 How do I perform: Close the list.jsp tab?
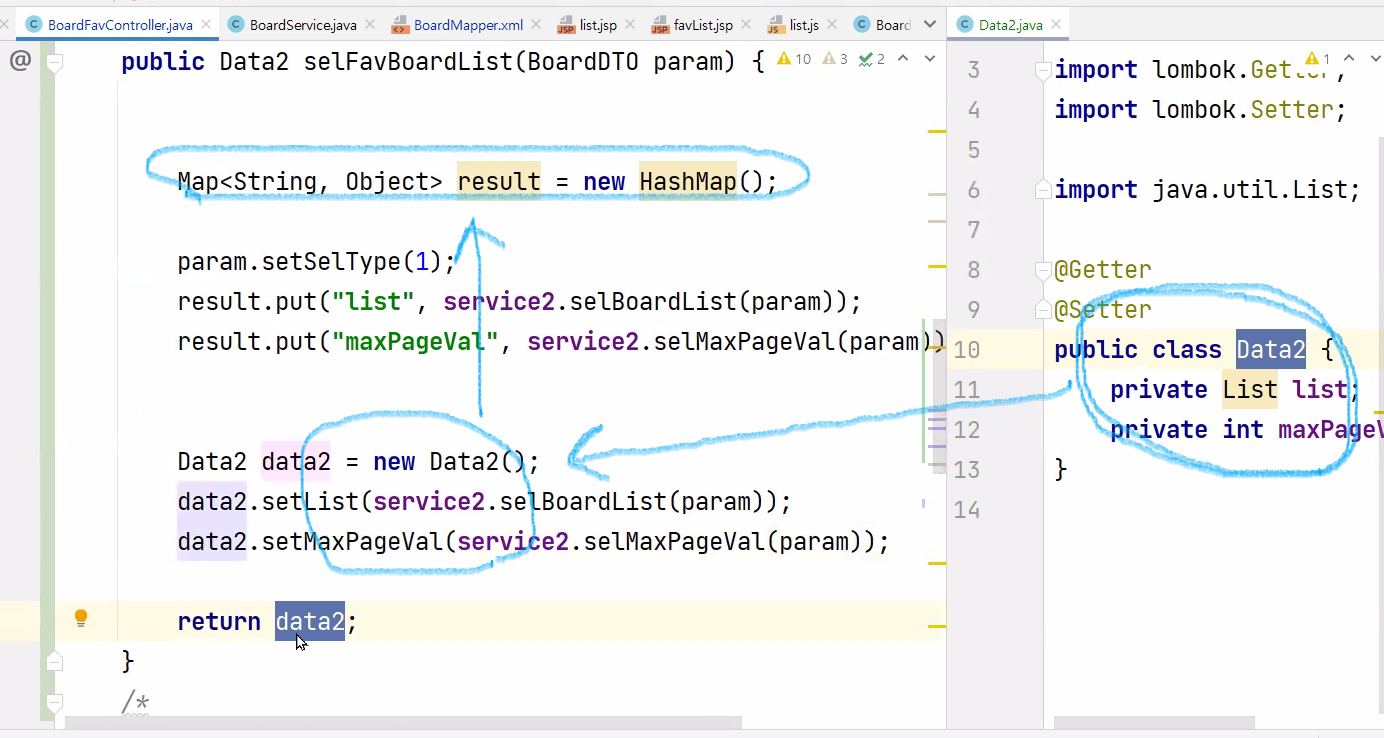[631, 24]
